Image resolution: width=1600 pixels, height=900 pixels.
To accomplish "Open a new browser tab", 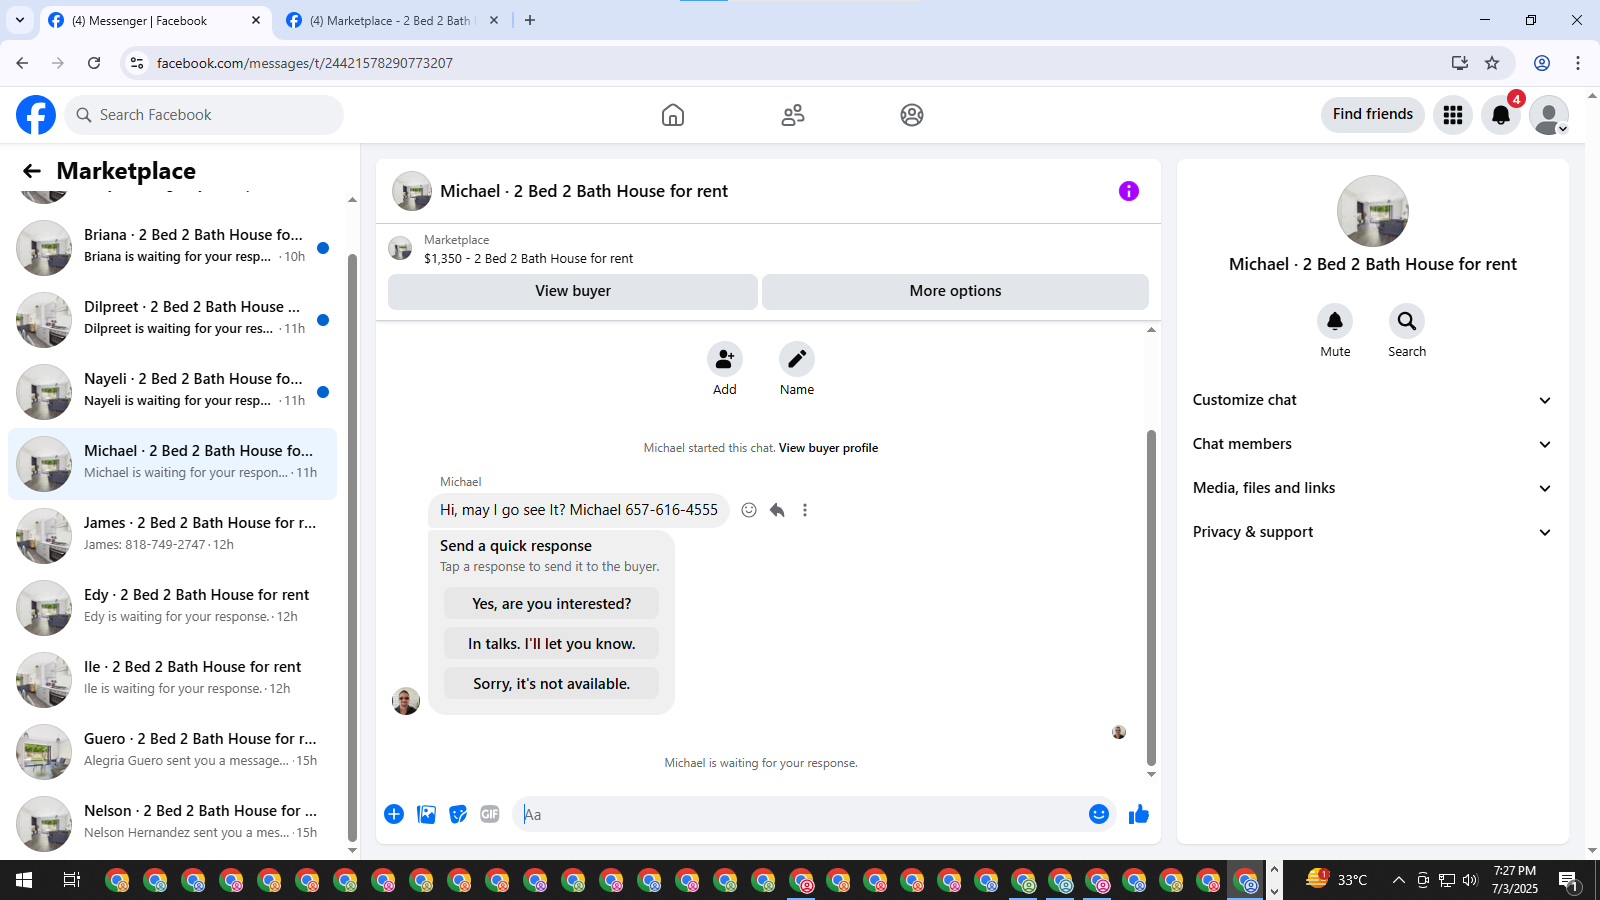I will (x=530, y=20).
